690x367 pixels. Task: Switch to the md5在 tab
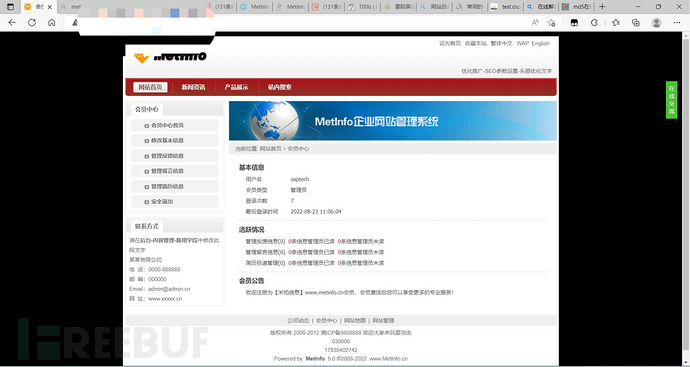[577, 7]
